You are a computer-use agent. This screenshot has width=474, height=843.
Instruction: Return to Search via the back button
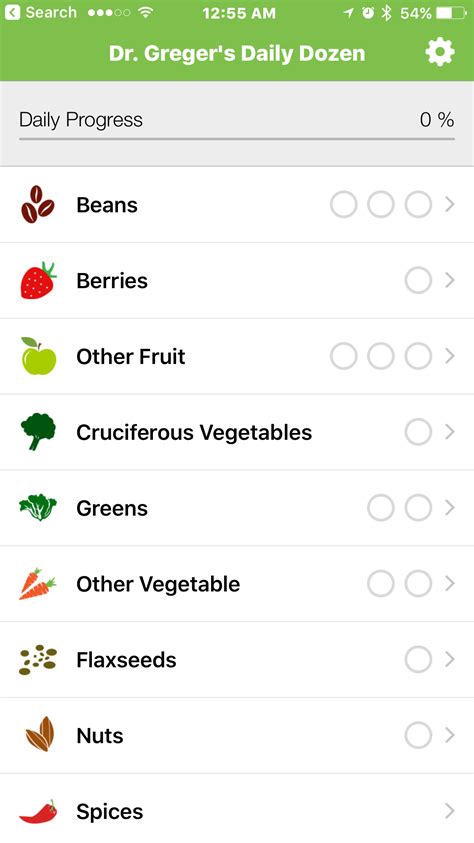point(38,12)
